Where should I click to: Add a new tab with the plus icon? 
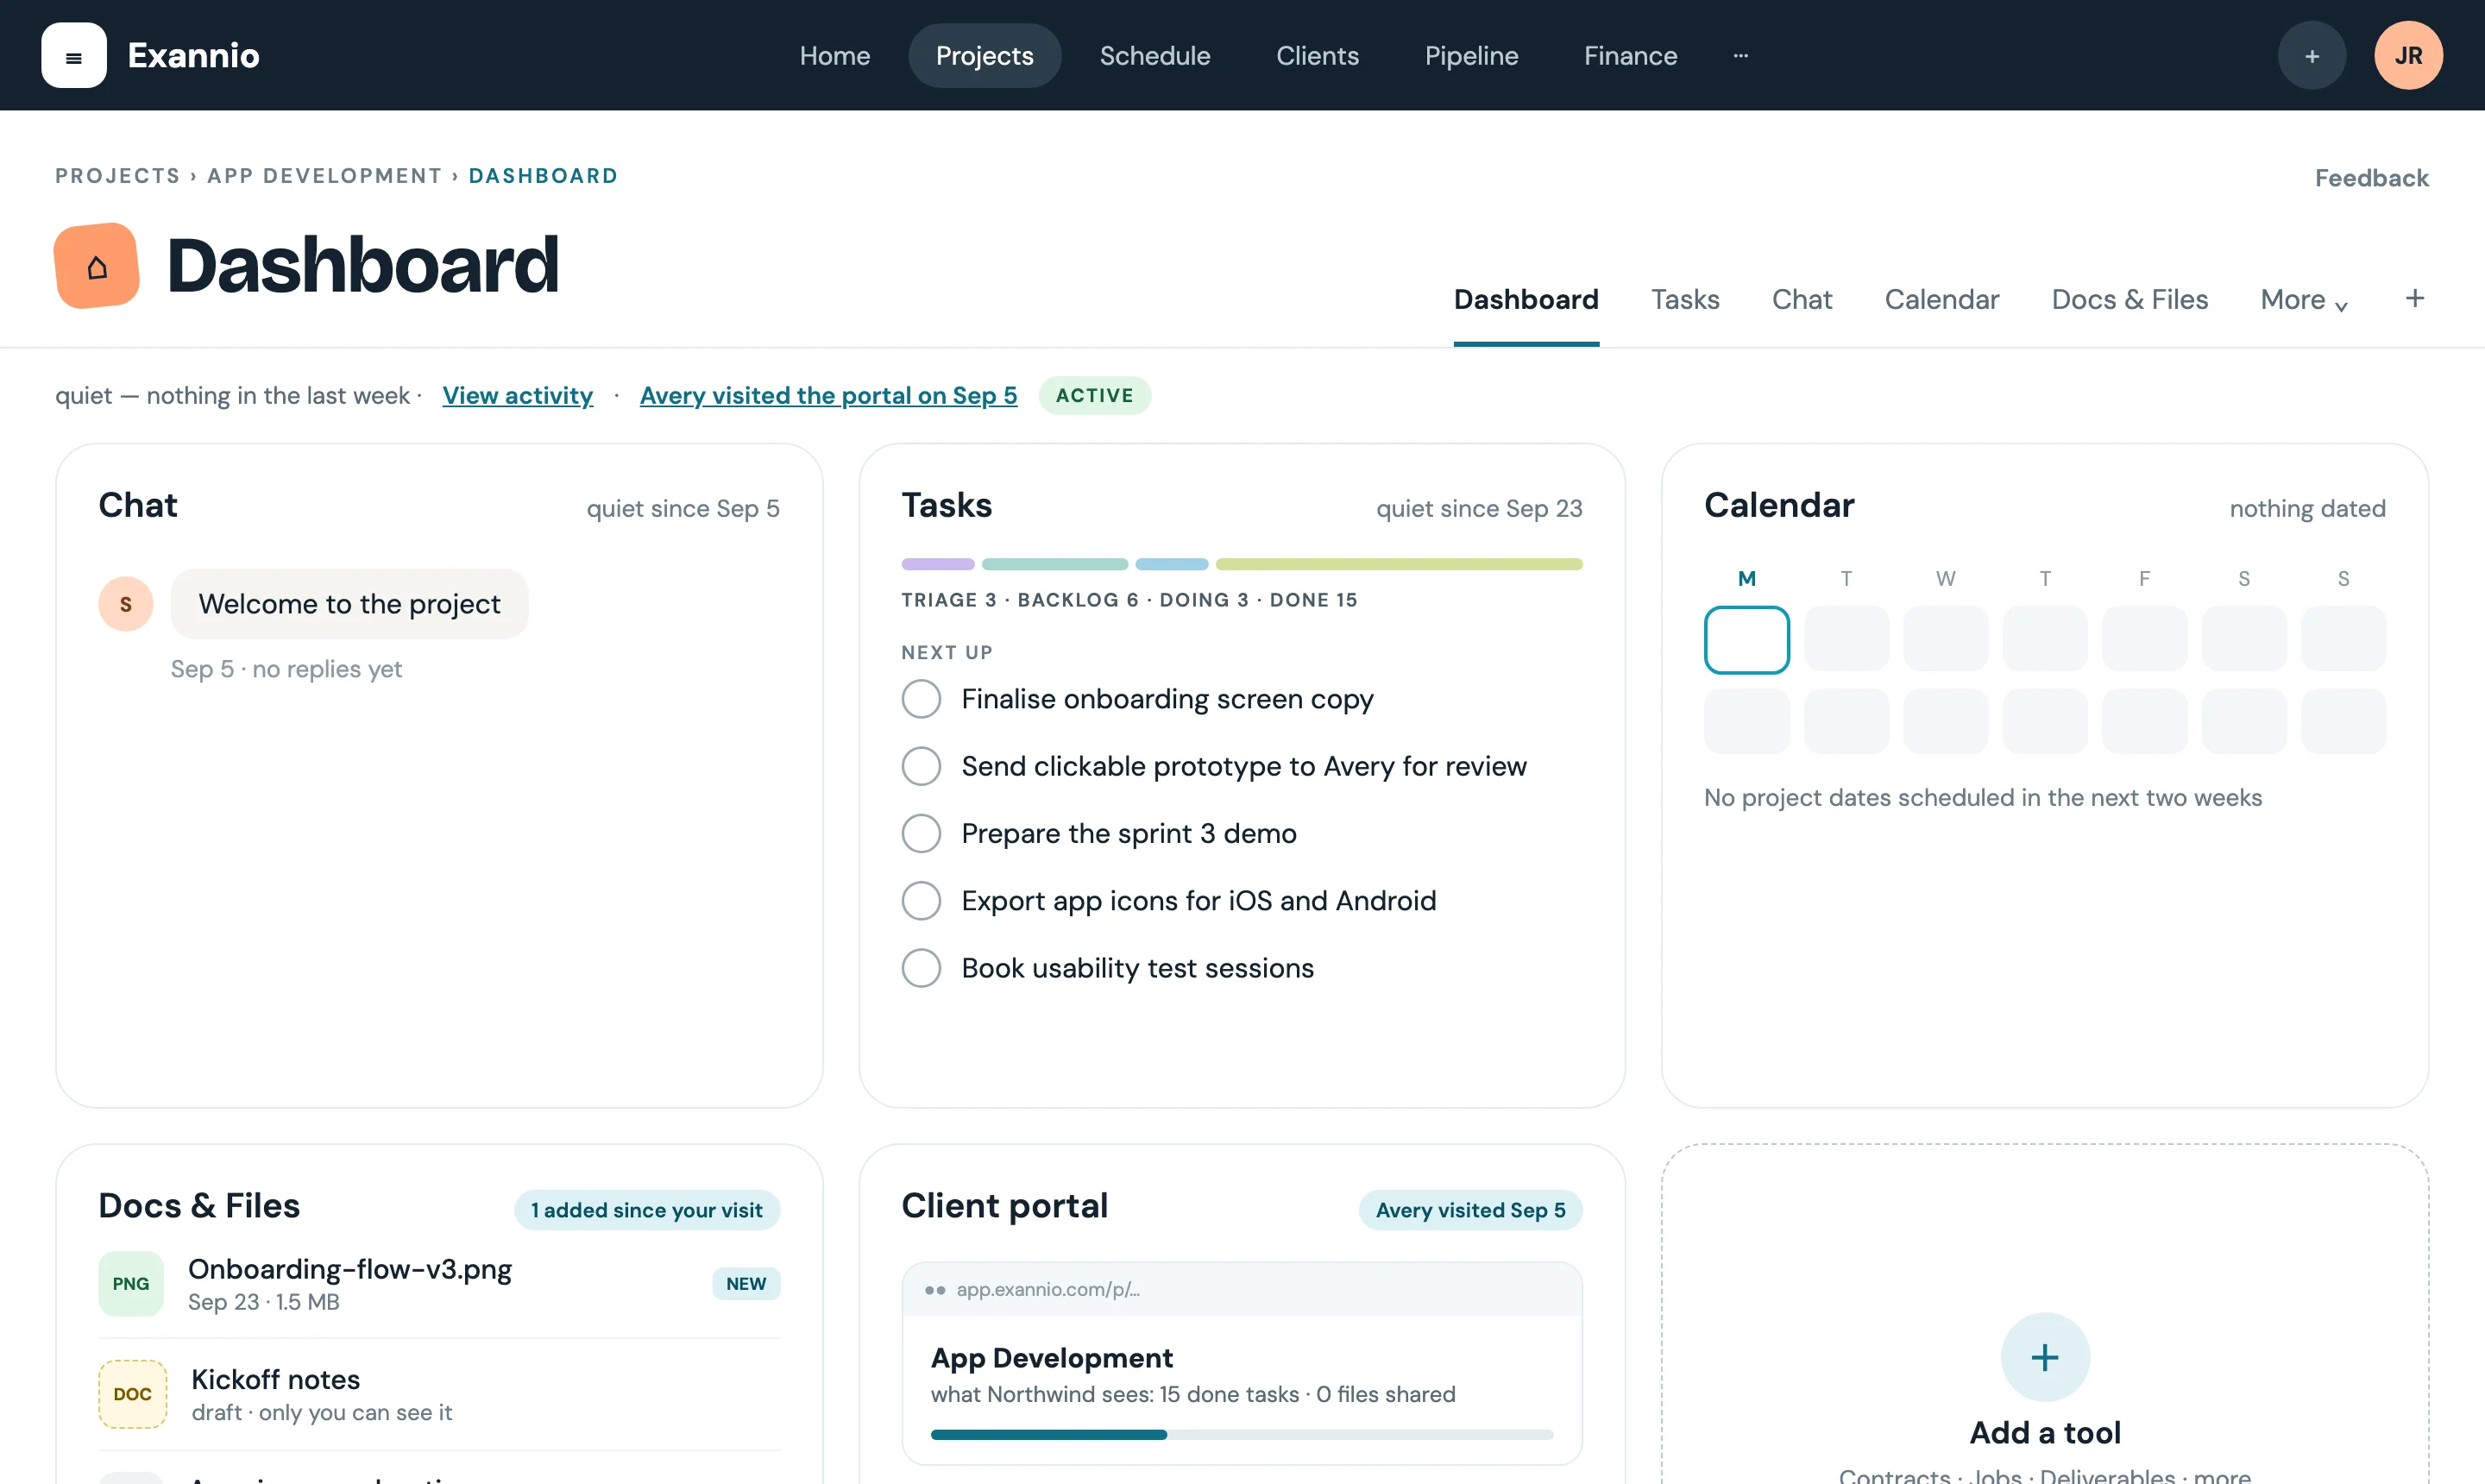(2414, 298)
